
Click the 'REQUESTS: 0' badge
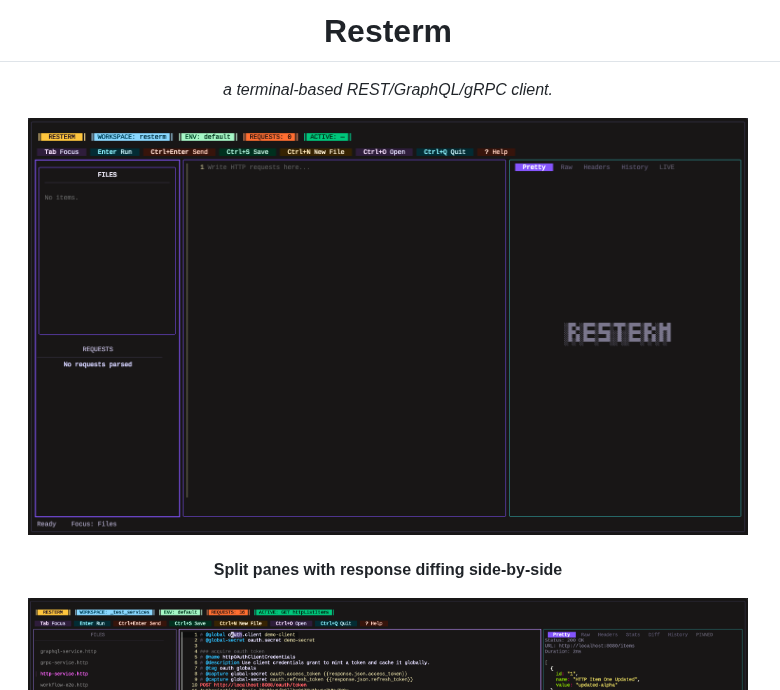[270, 137]
